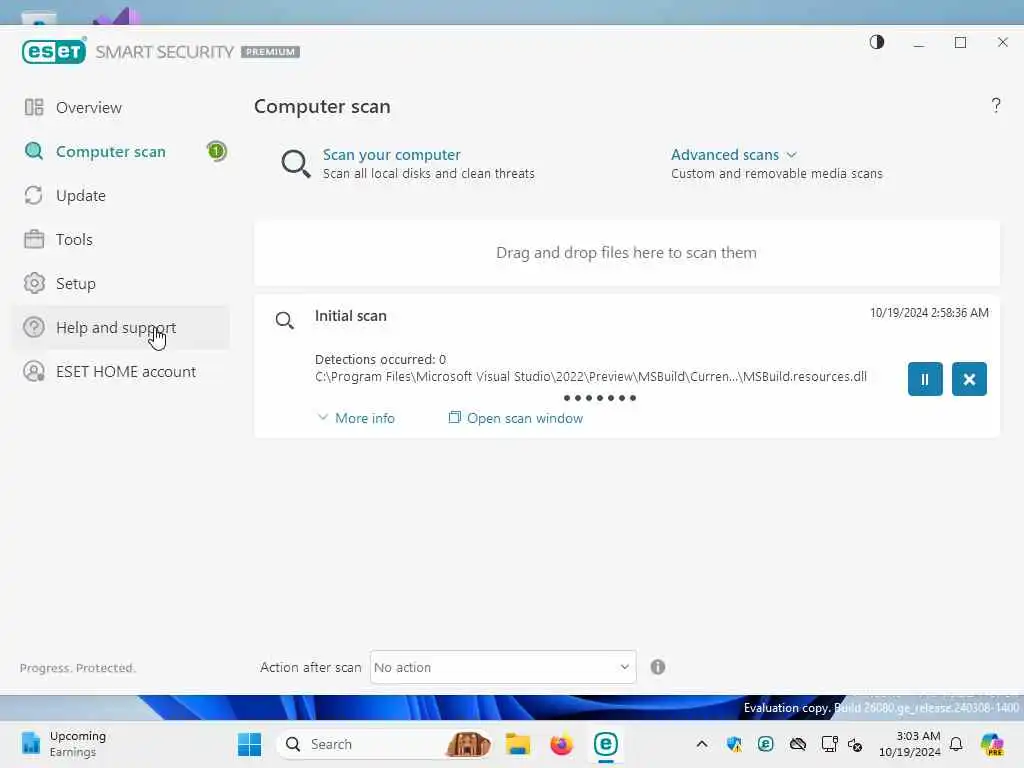
Task: Click the Initial scan title
Action: 351,316
